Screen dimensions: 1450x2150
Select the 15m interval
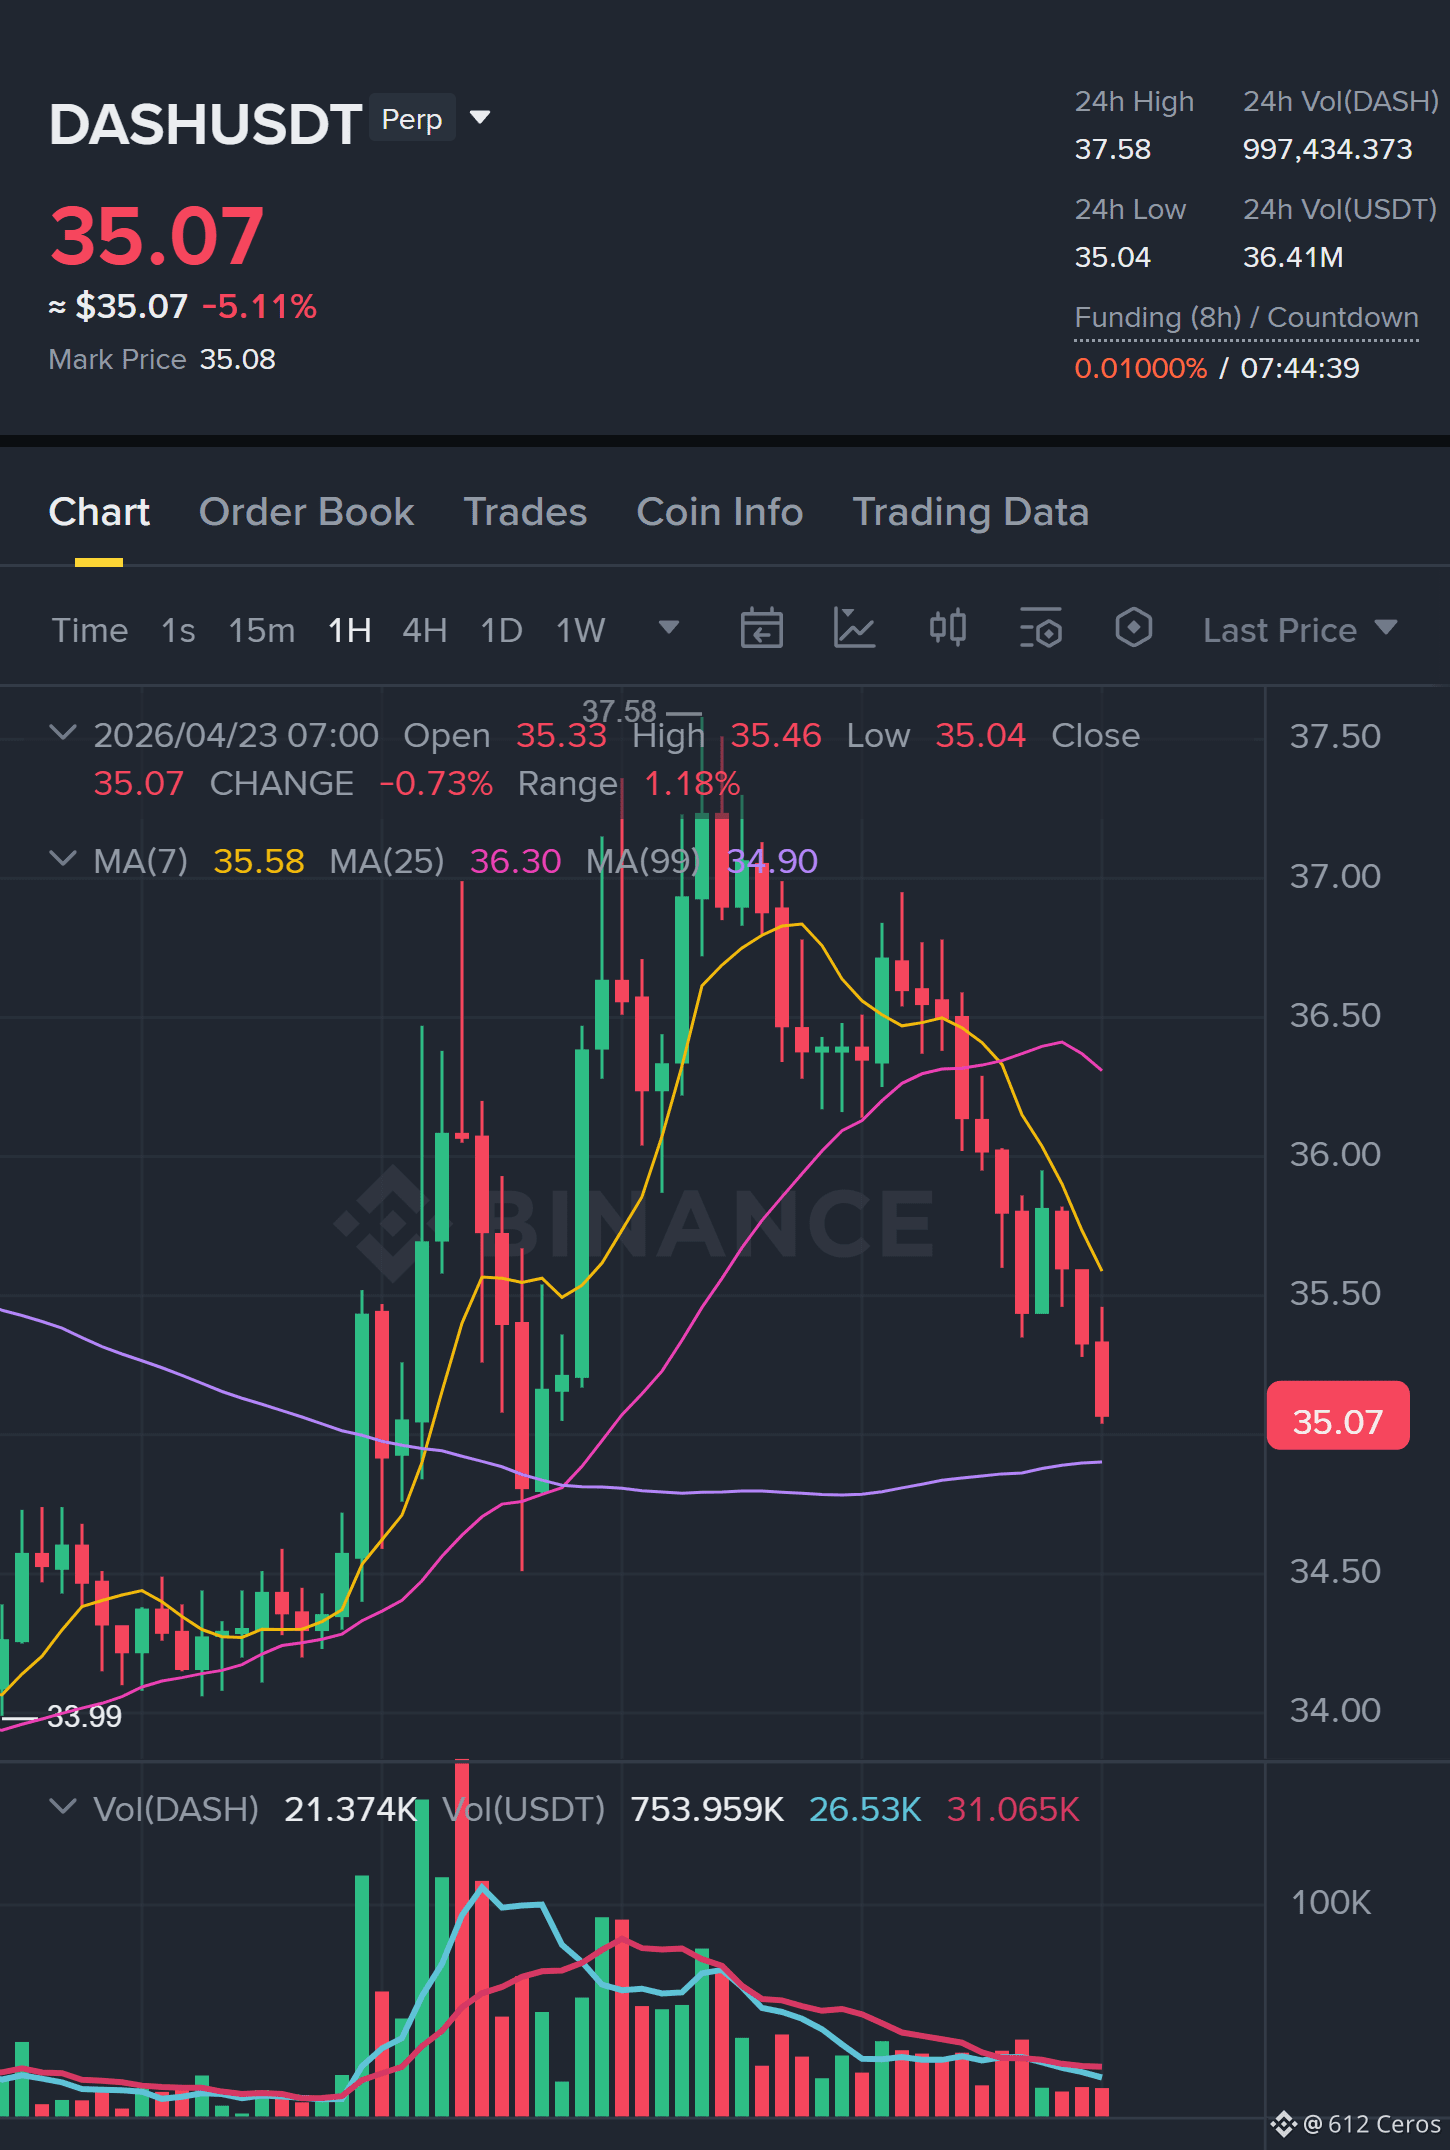pos(262,630)
